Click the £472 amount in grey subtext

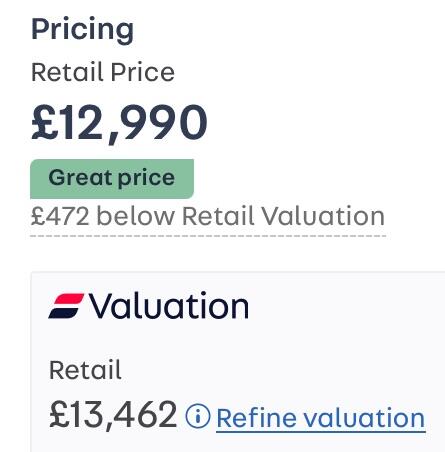(x=60, y=217)
